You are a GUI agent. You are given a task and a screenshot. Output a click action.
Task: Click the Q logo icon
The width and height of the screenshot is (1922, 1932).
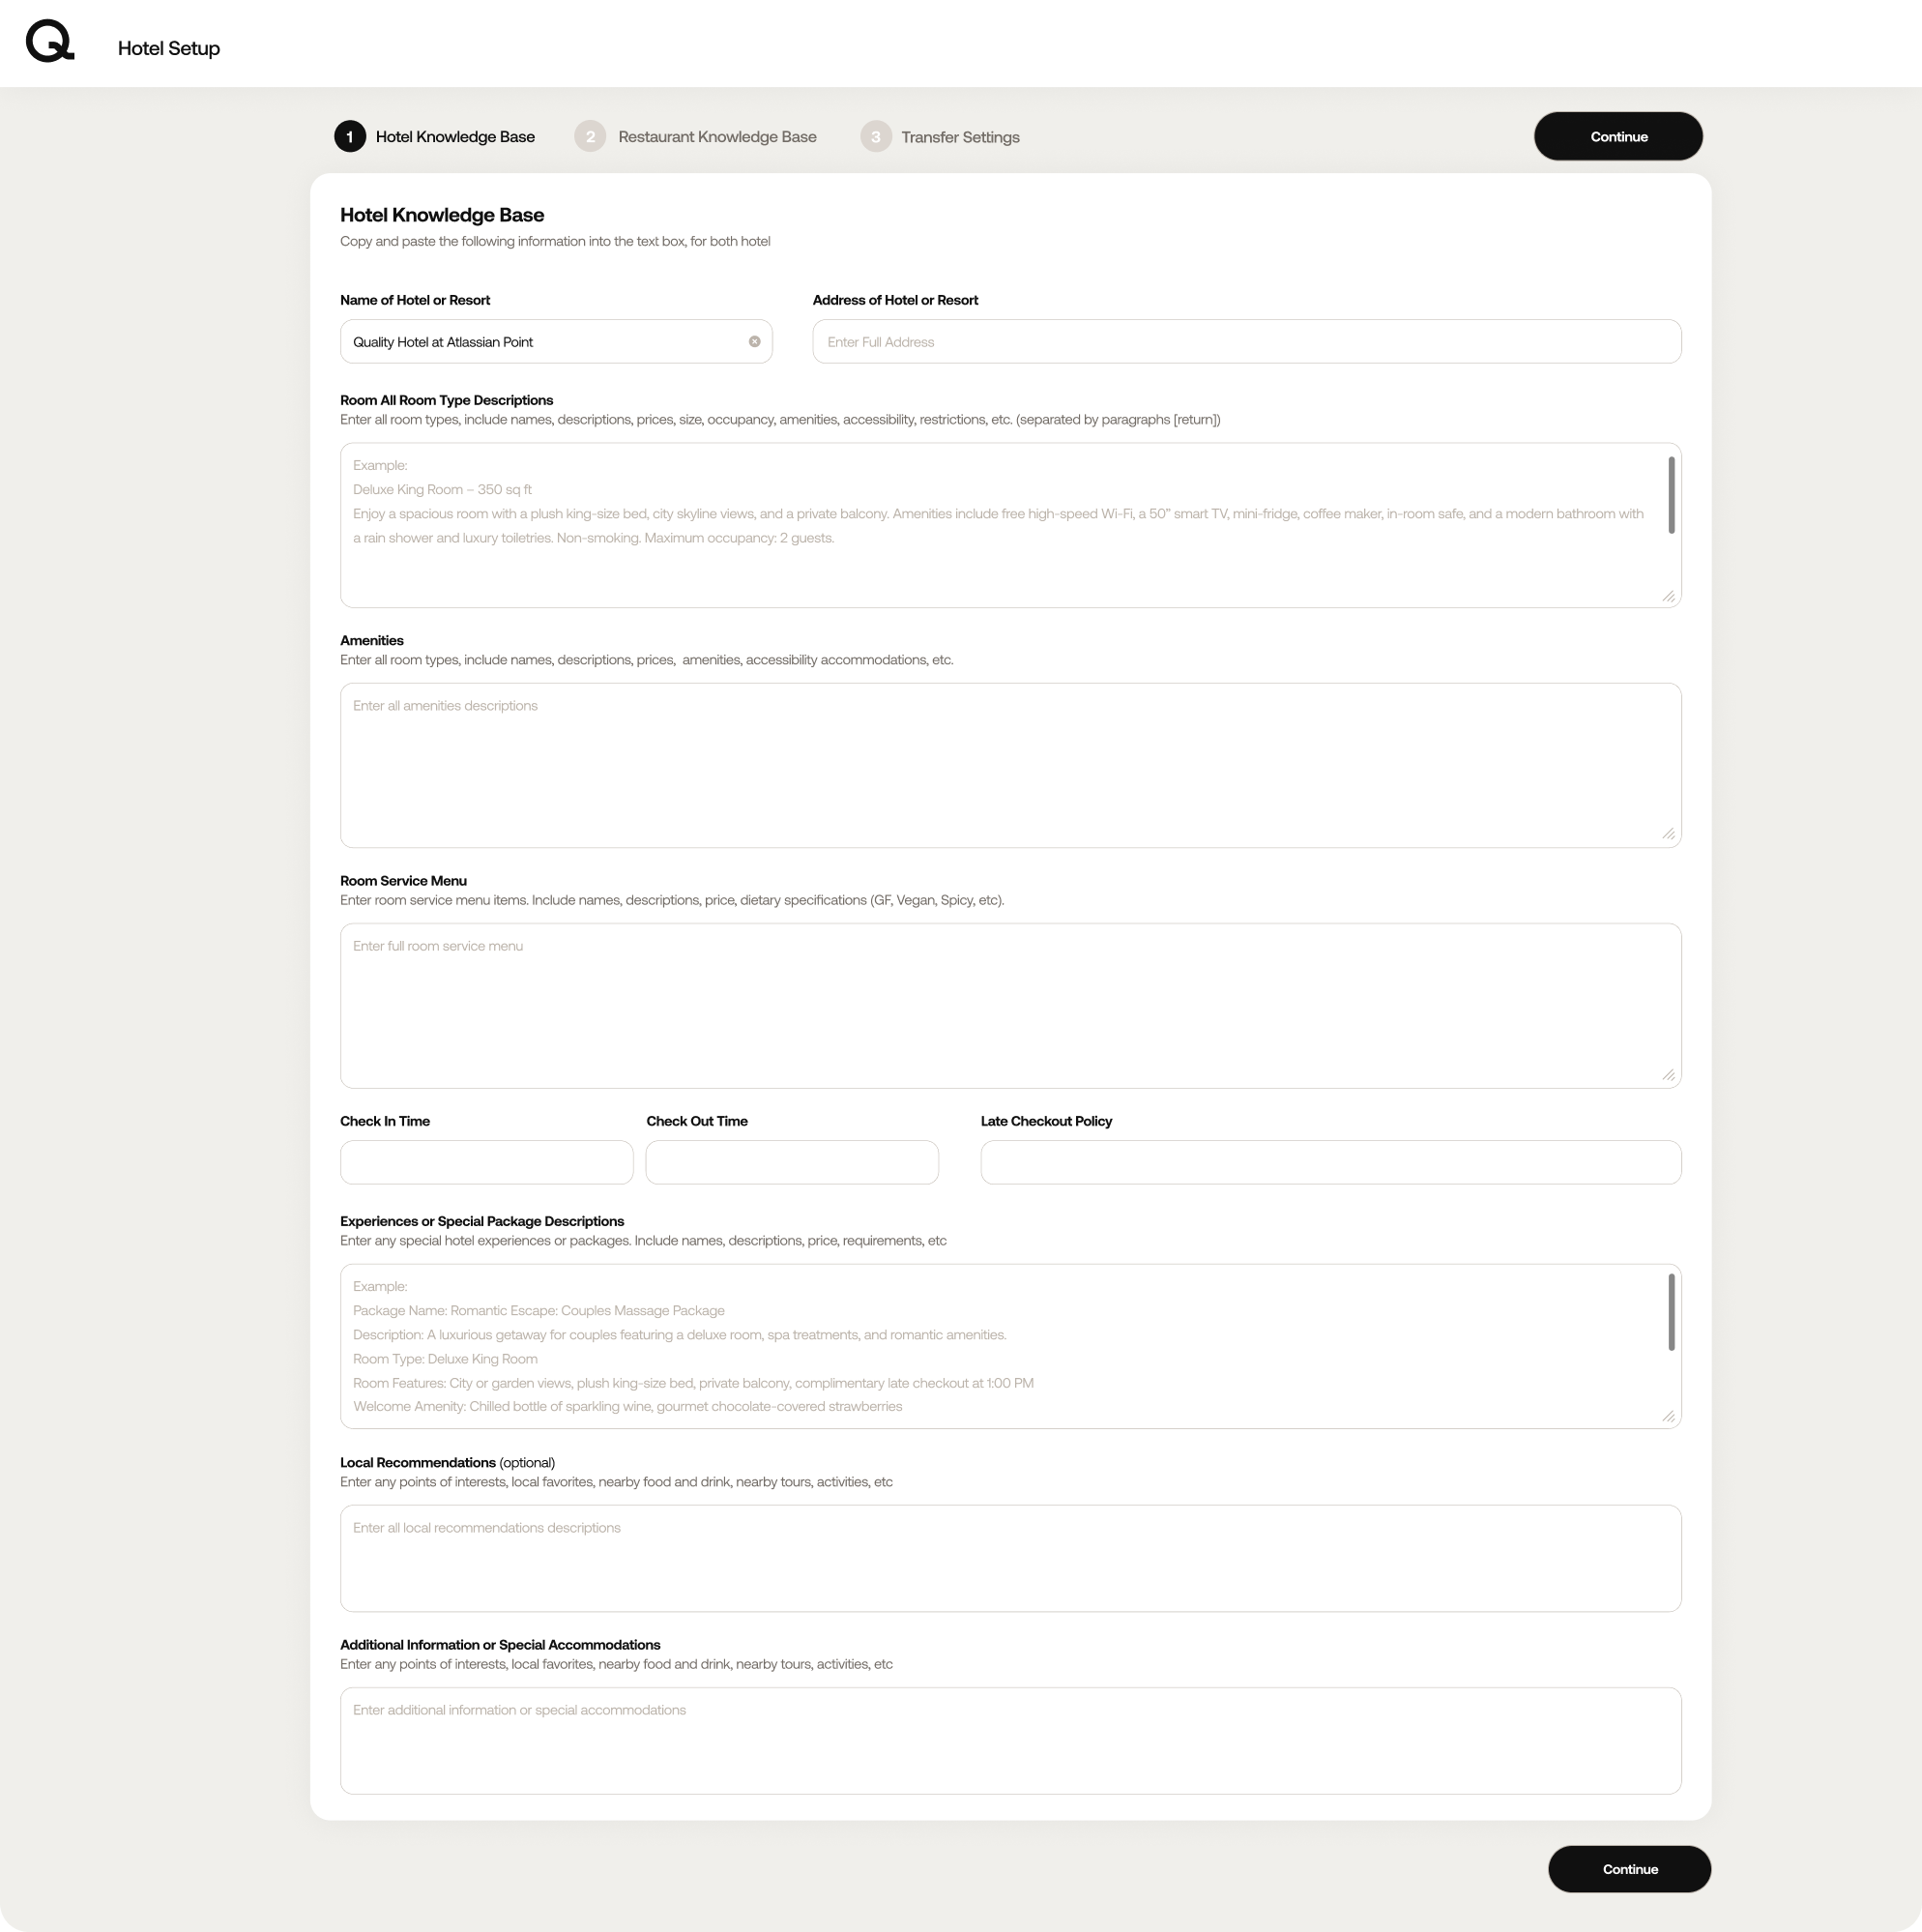point(49,43)
